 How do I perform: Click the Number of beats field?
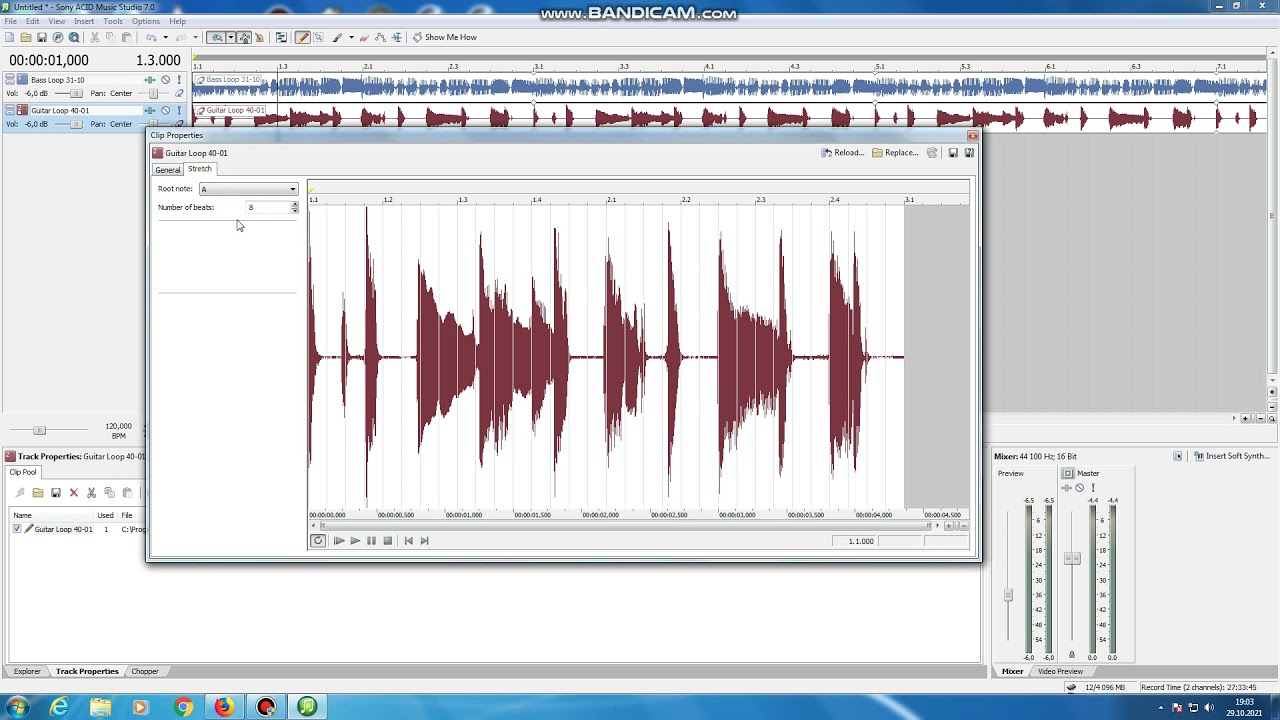click(268, 208)
